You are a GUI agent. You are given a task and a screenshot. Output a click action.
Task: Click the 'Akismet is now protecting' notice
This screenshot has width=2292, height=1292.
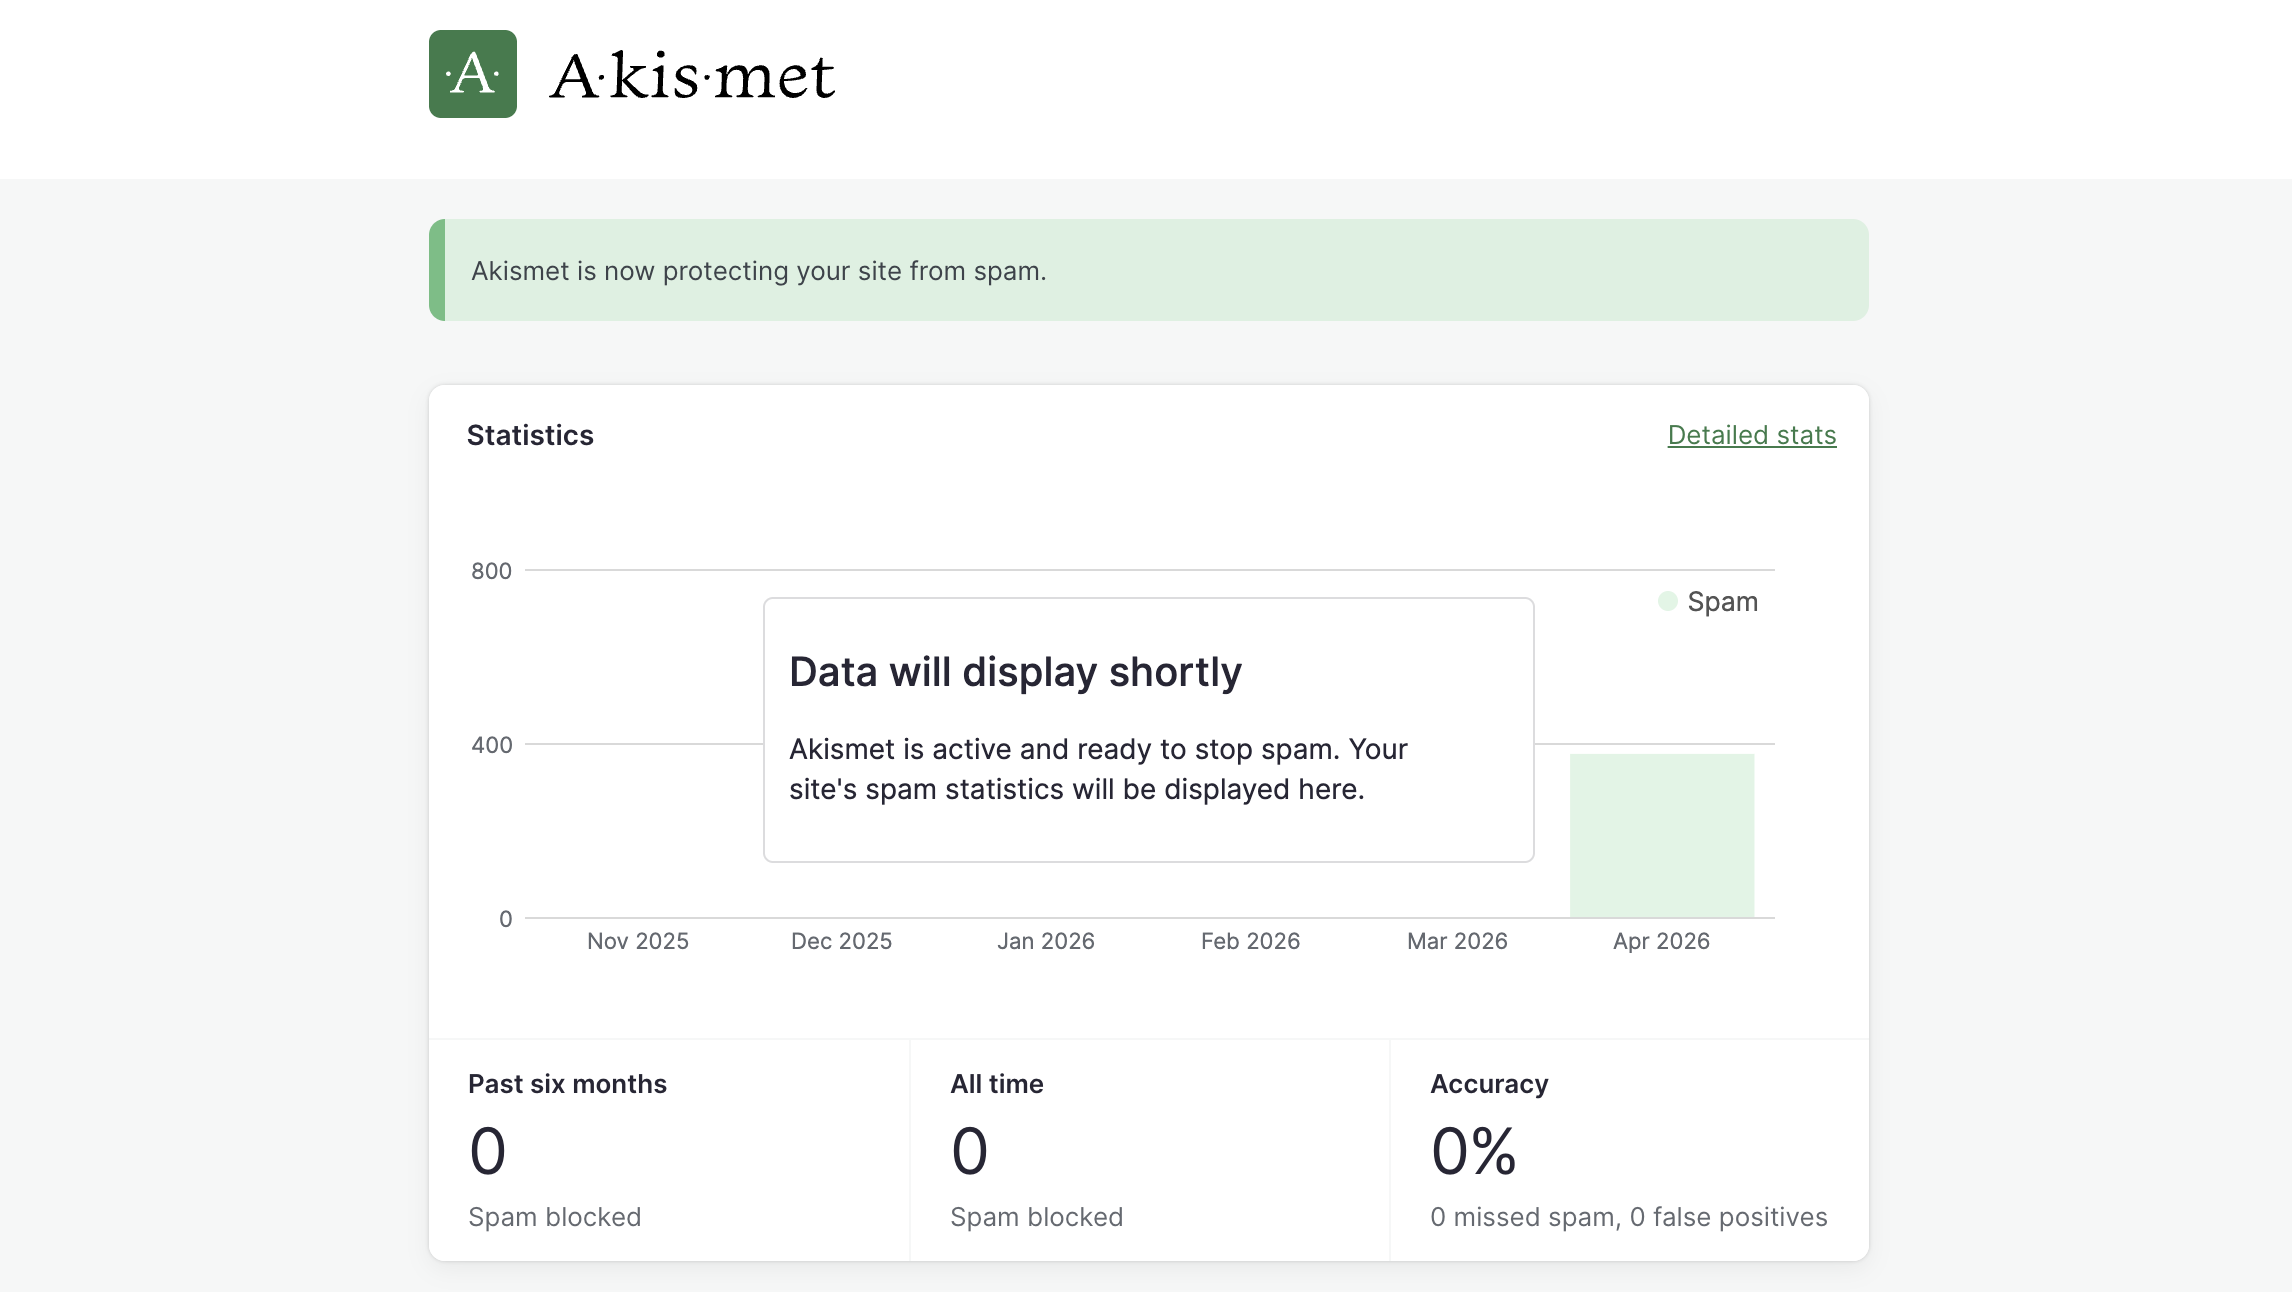coord(1149,270)
